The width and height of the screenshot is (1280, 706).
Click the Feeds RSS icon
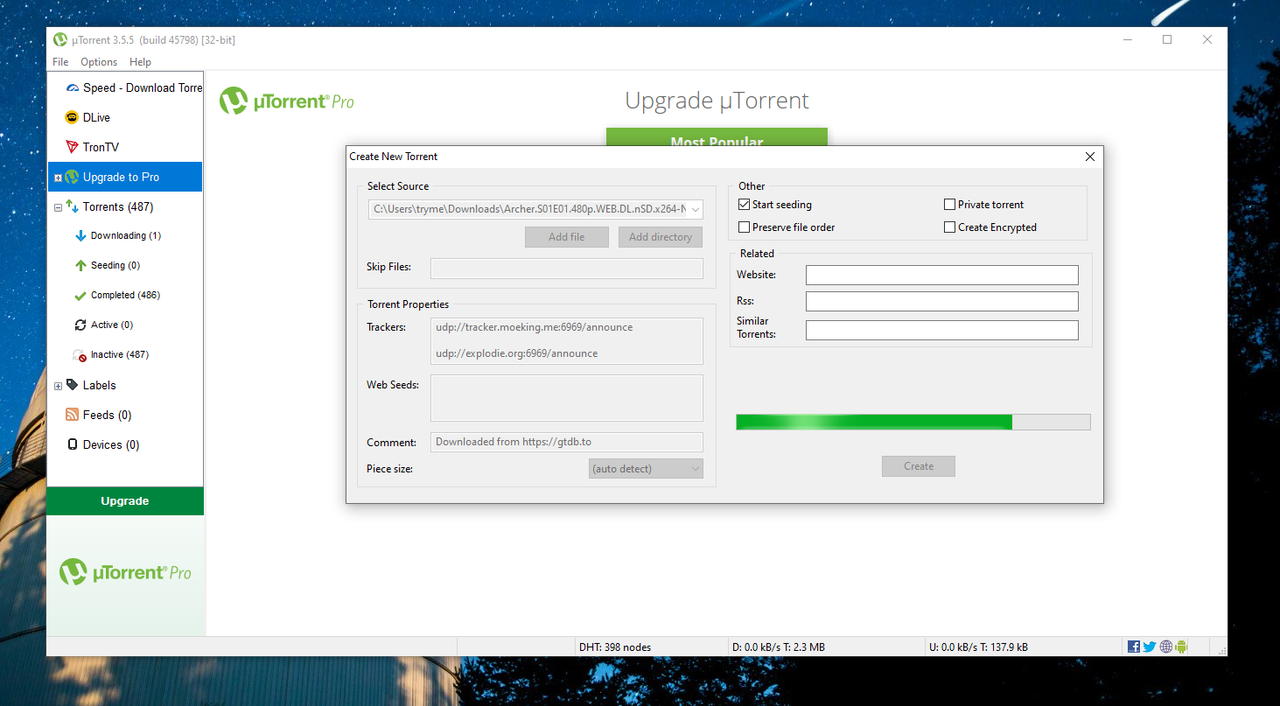pos(72,415)
